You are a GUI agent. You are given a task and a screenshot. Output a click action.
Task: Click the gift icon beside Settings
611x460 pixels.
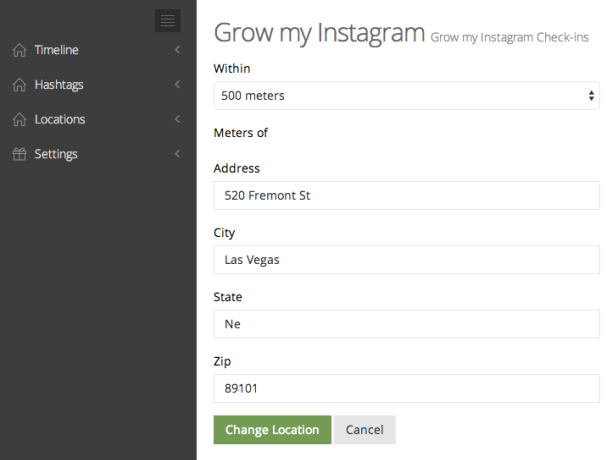coord(19,154)
